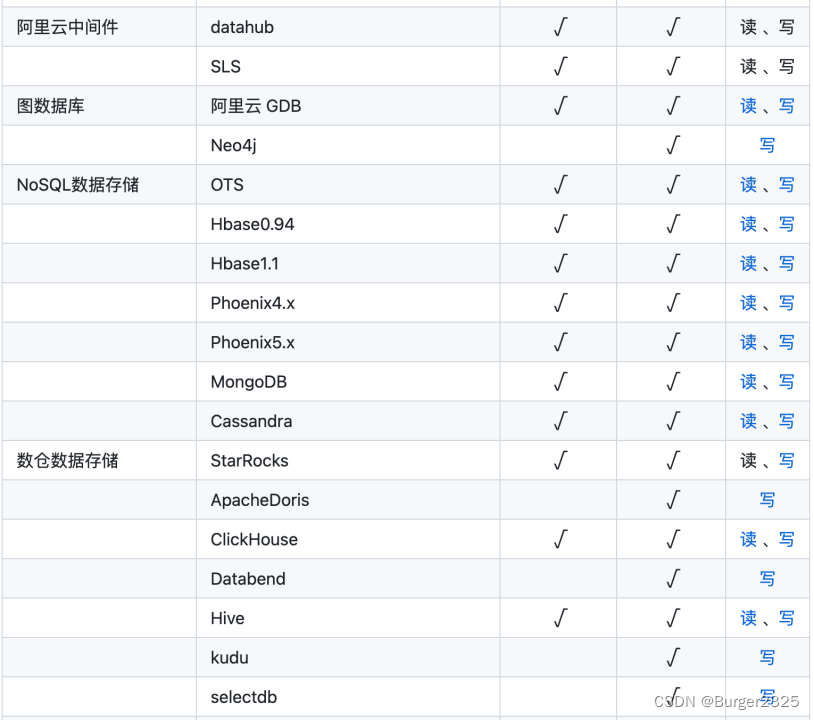Click Hive's 读 link
Screen dimensions: 814x720
[748, 618]
